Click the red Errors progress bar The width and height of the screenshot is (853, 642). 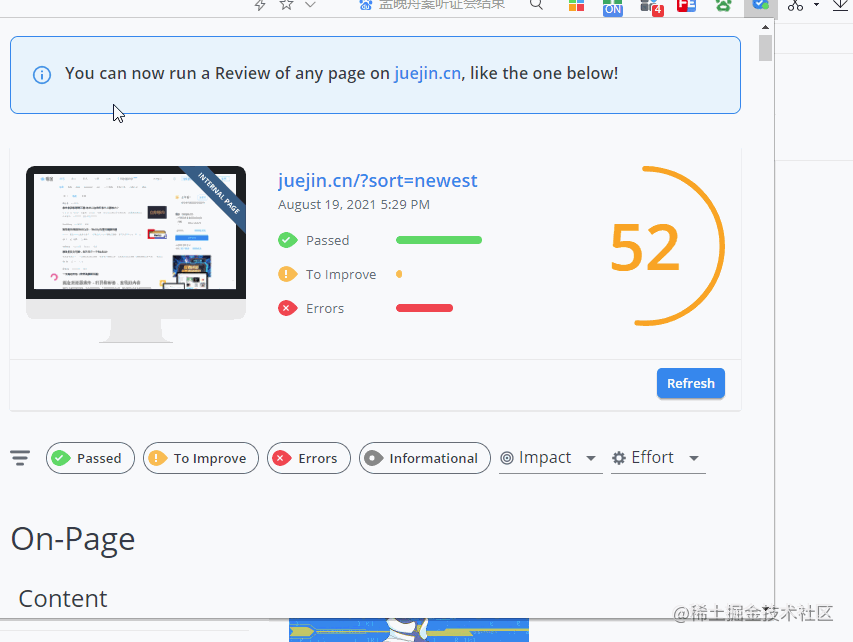[x=424, y=308]
